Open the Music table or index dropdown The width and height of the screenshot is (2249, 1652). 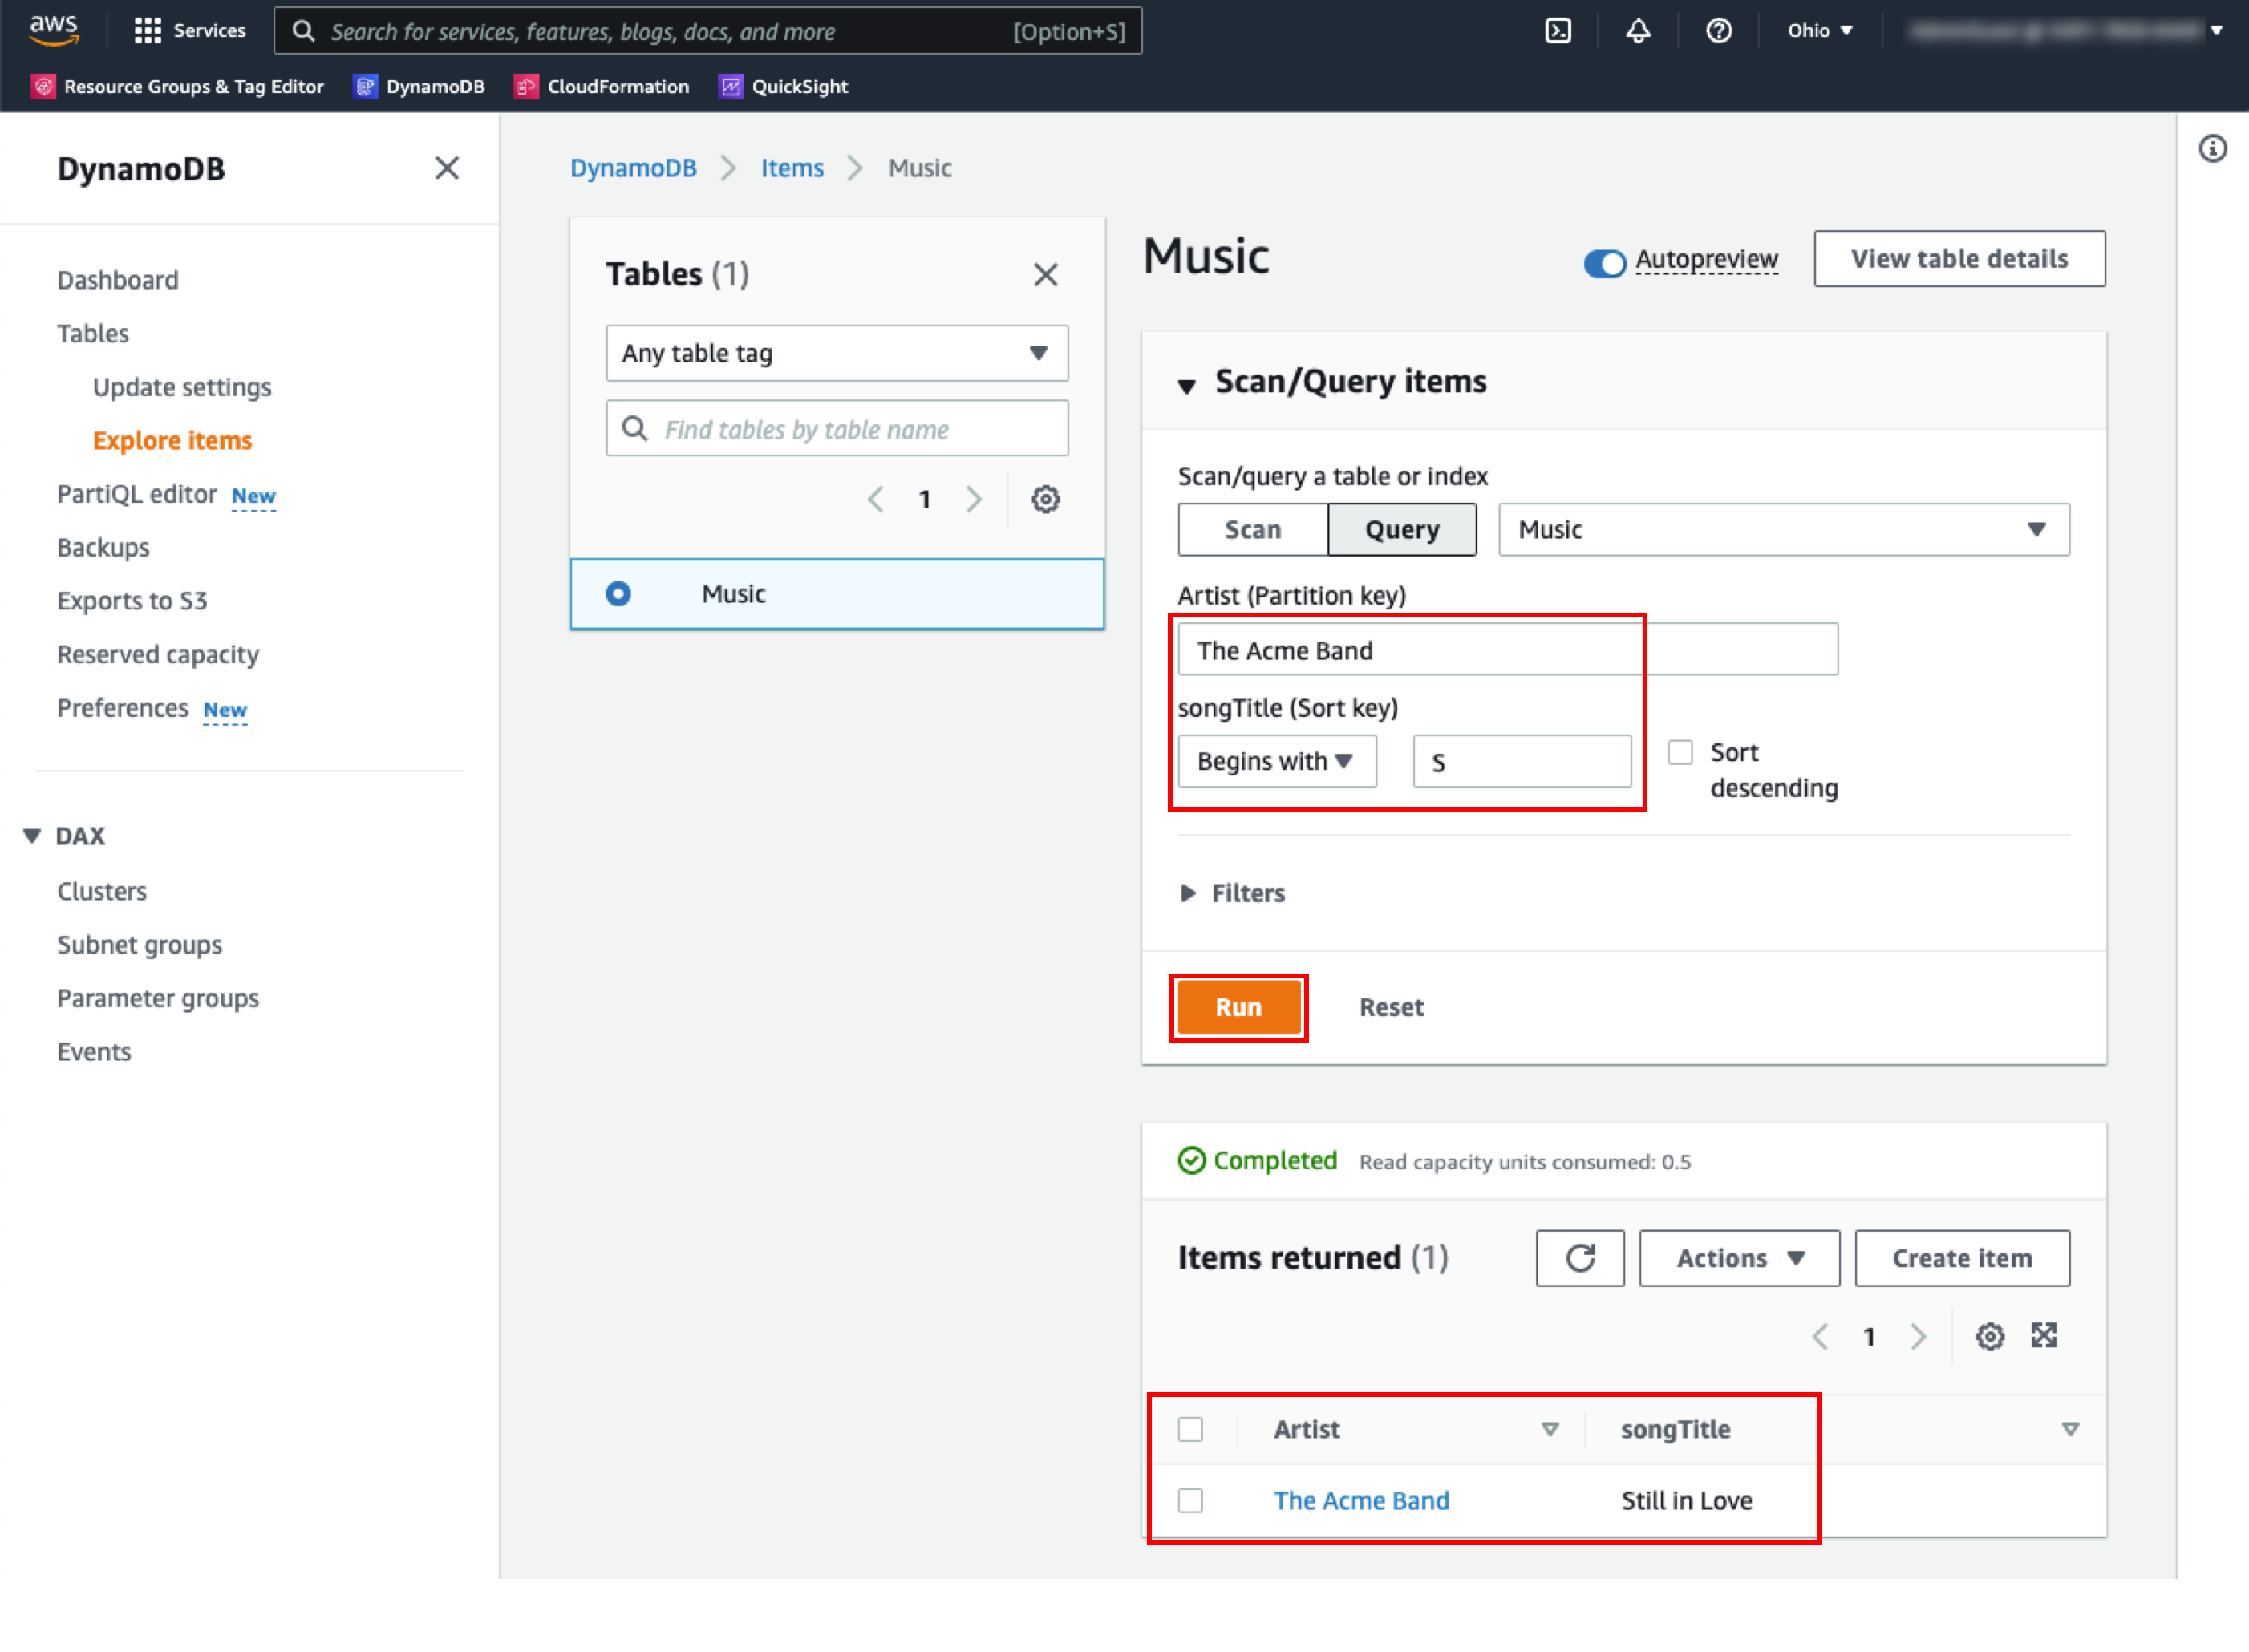coord(1784,530)
